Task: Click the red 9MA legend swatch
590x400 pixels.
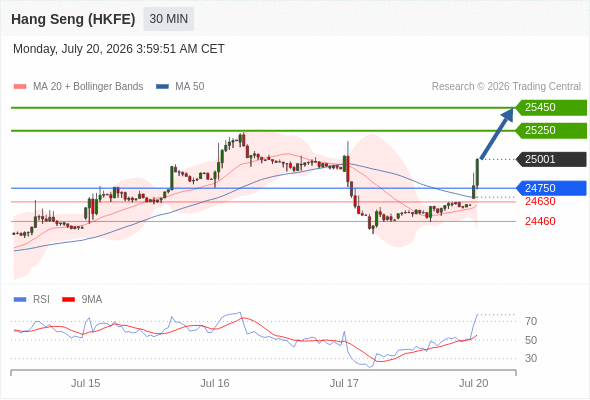Action: pos(68,300)
